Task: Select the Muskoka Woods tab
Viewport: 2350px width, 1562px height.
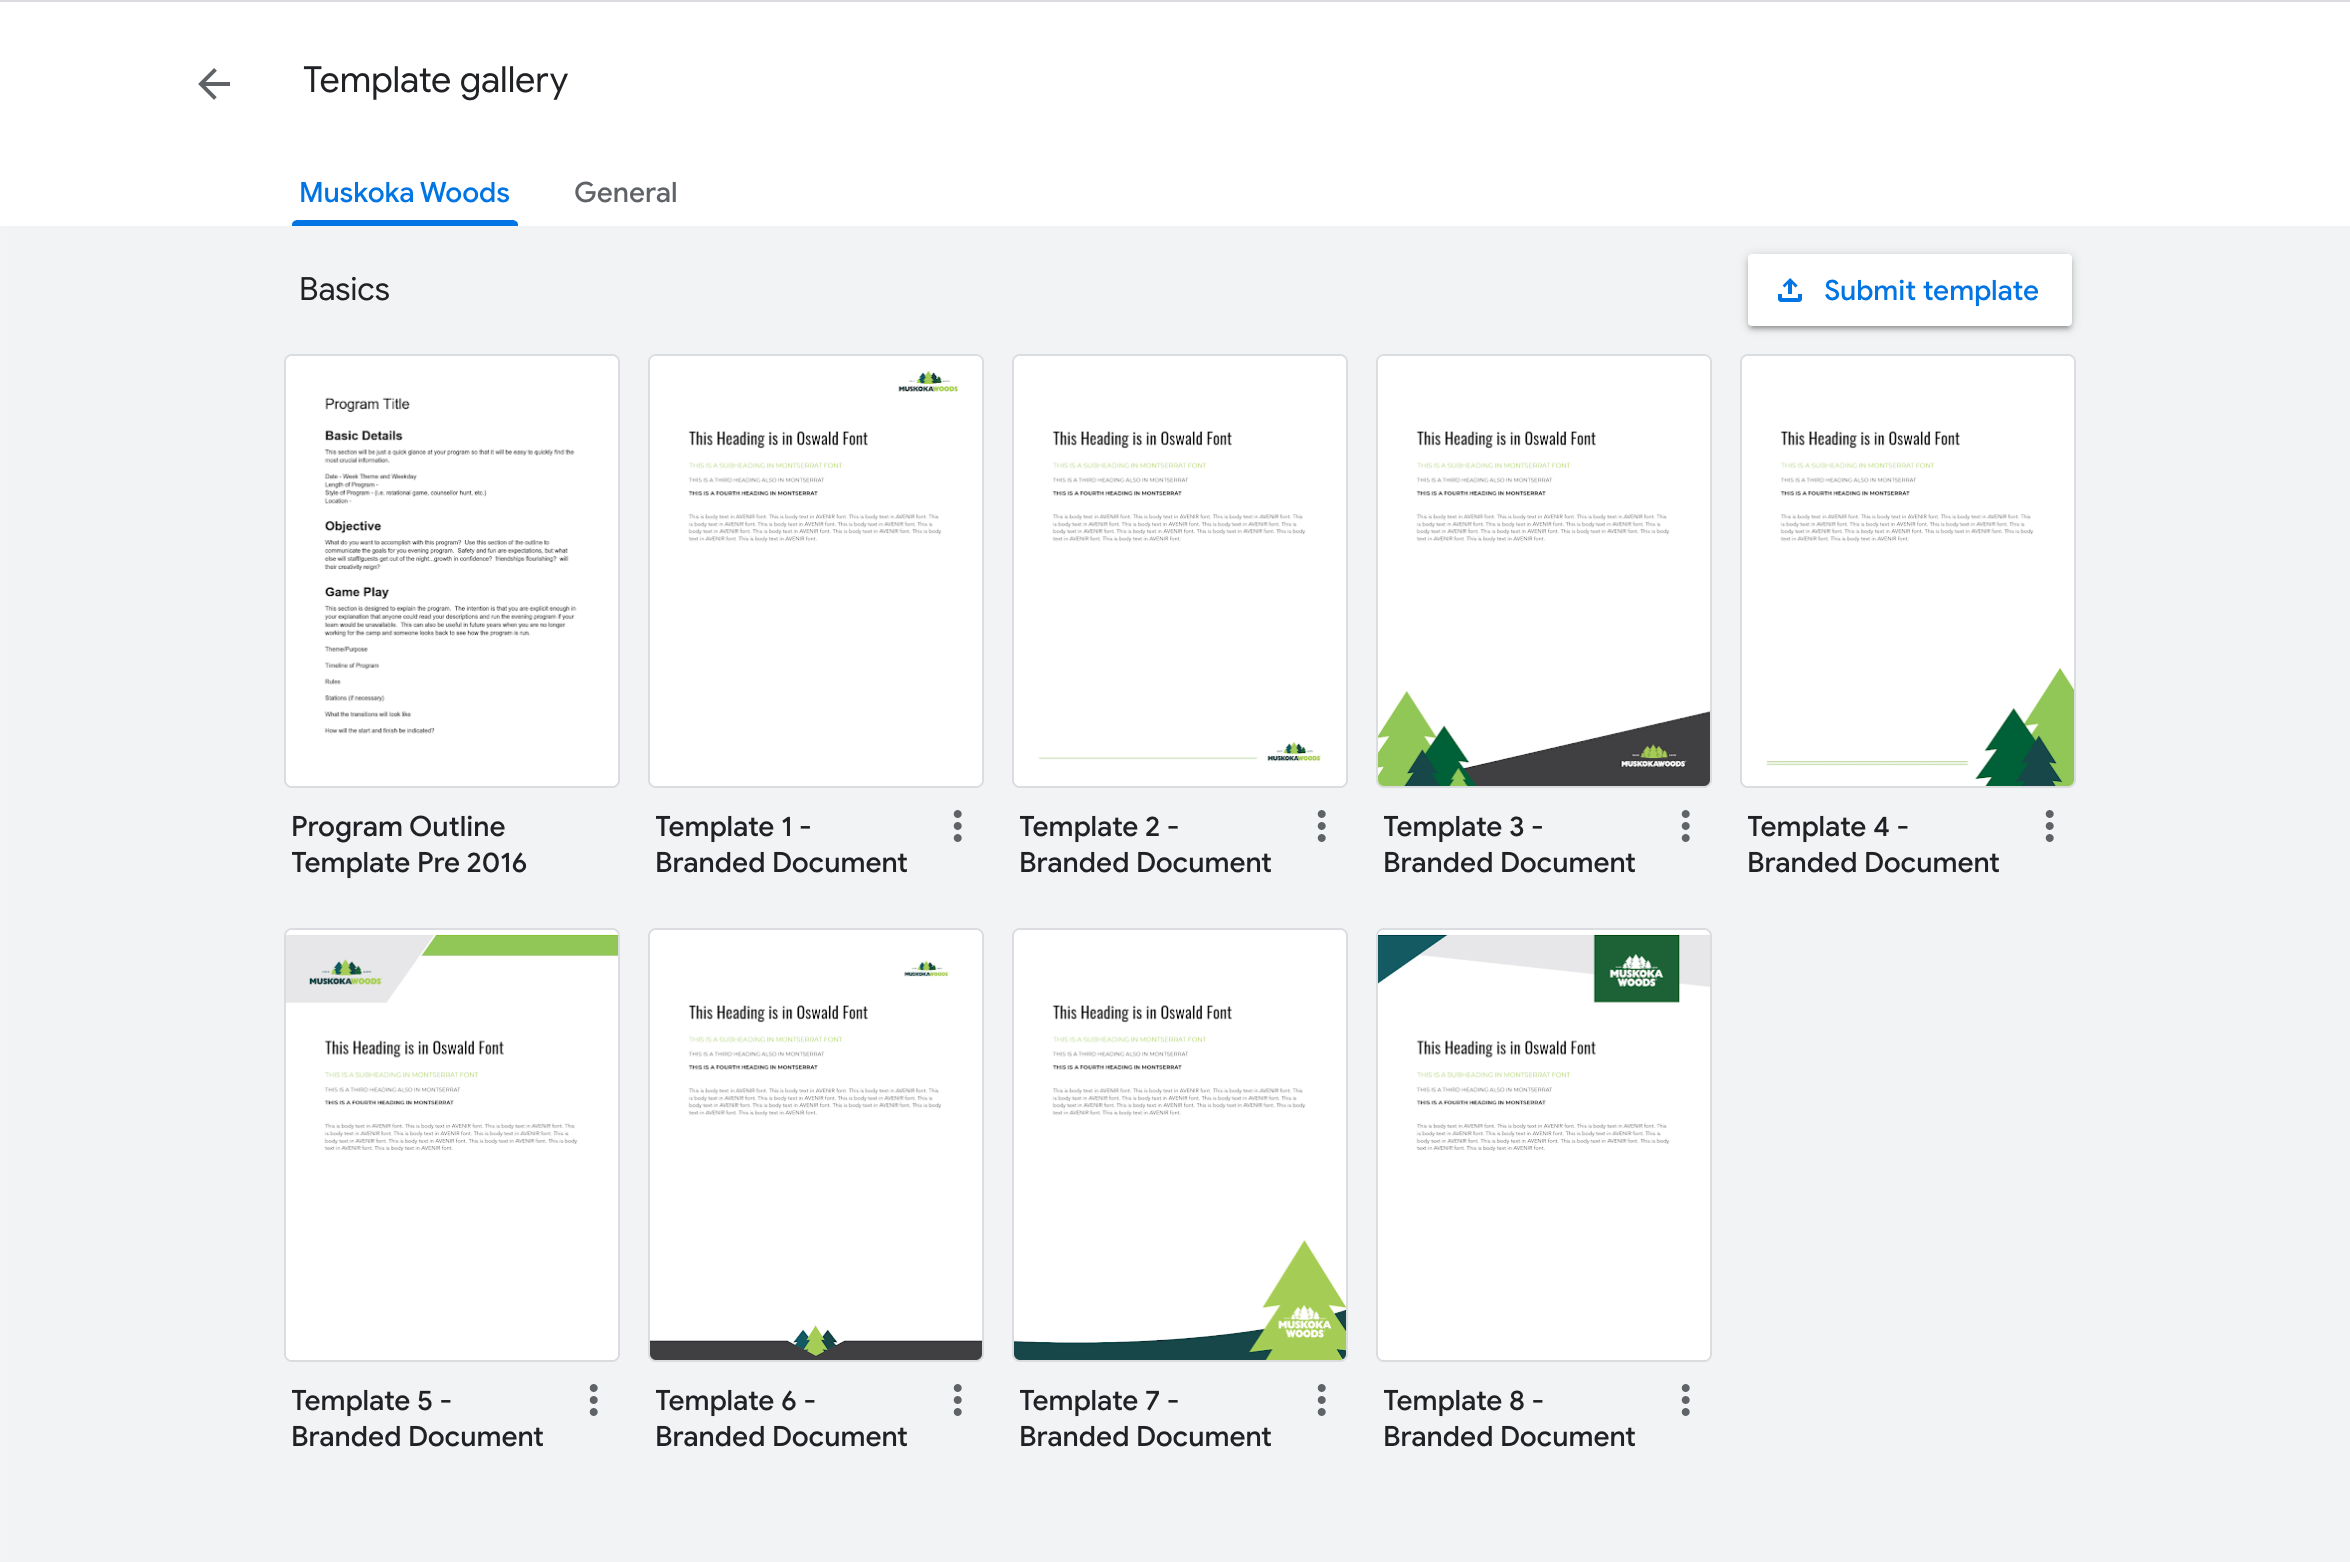Action: (x=404, y=192)
